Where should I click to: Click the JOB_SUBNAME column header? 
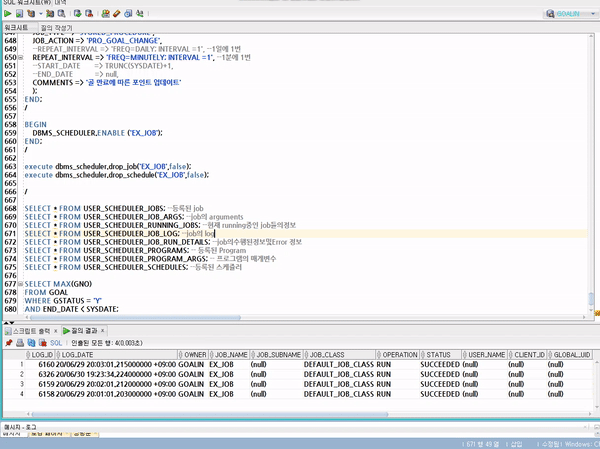(x=276, y=355)
